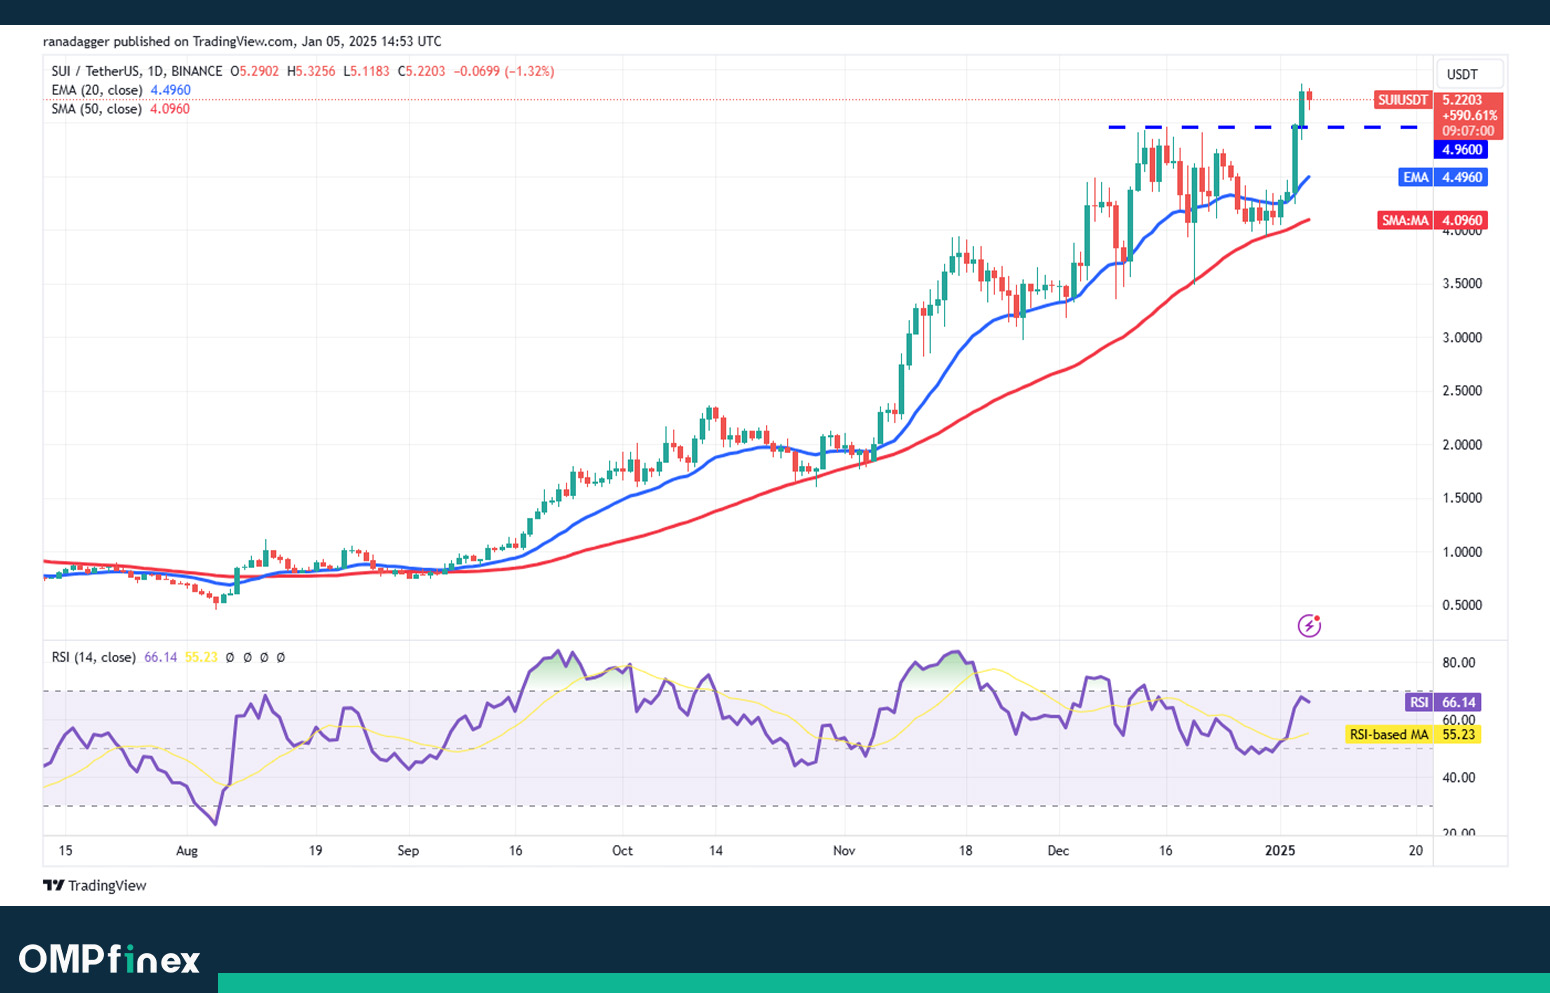Click the published by ranadagger header text
Screen dimensions: 1550x993
[242, 41]
